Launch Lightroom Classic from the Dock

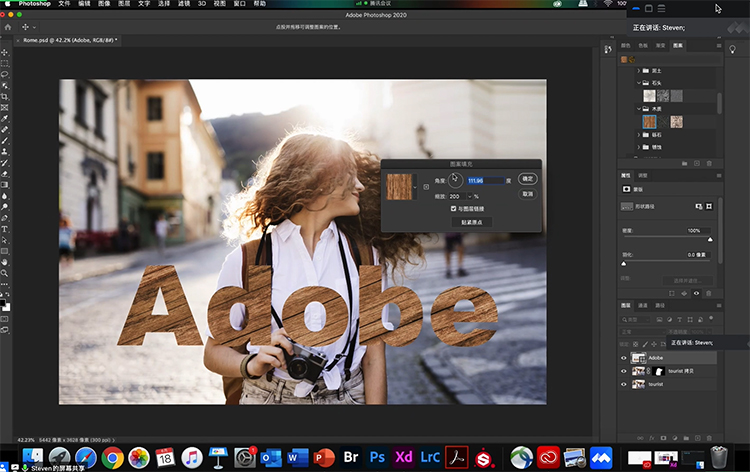[x=431, y=457]
